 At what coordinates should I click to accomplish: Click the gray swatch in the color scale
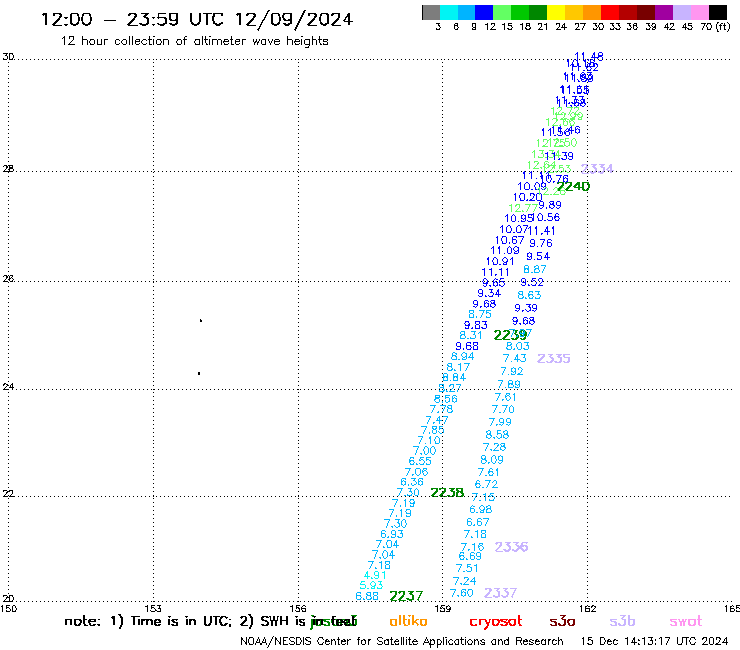[x=431, y=12]
